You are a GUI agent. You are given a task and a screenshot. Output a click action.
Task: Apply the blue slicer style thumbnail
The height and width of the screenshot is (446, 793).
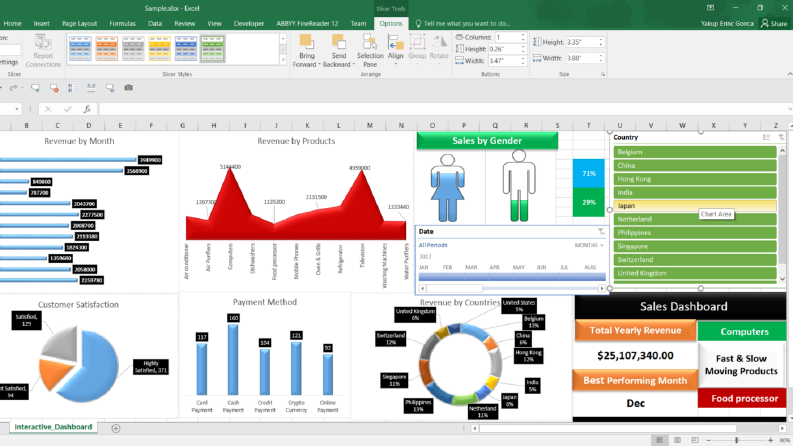click(80, 49)
